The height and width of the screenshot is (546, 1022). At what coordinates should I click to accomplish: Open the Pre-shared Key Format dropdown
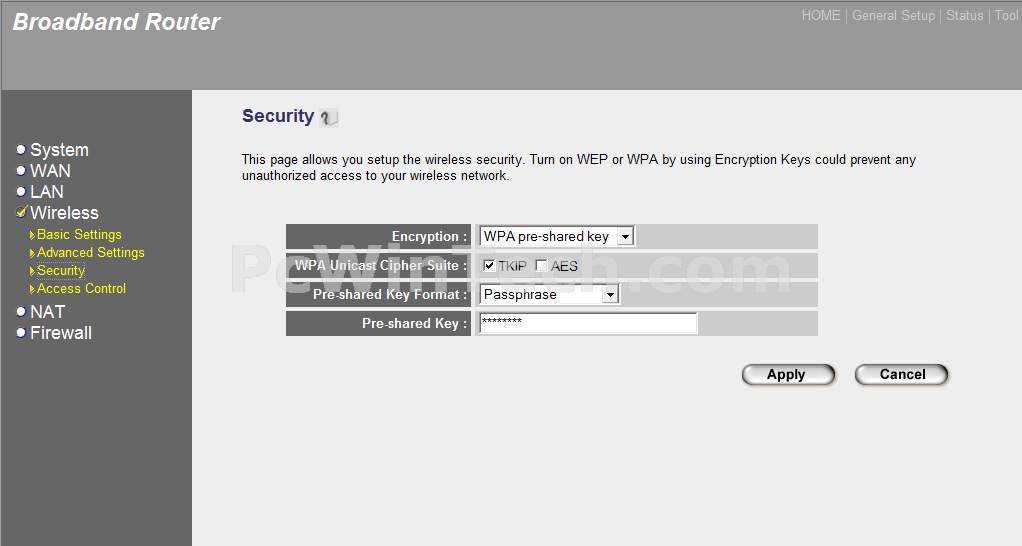[x=549, y=295]
